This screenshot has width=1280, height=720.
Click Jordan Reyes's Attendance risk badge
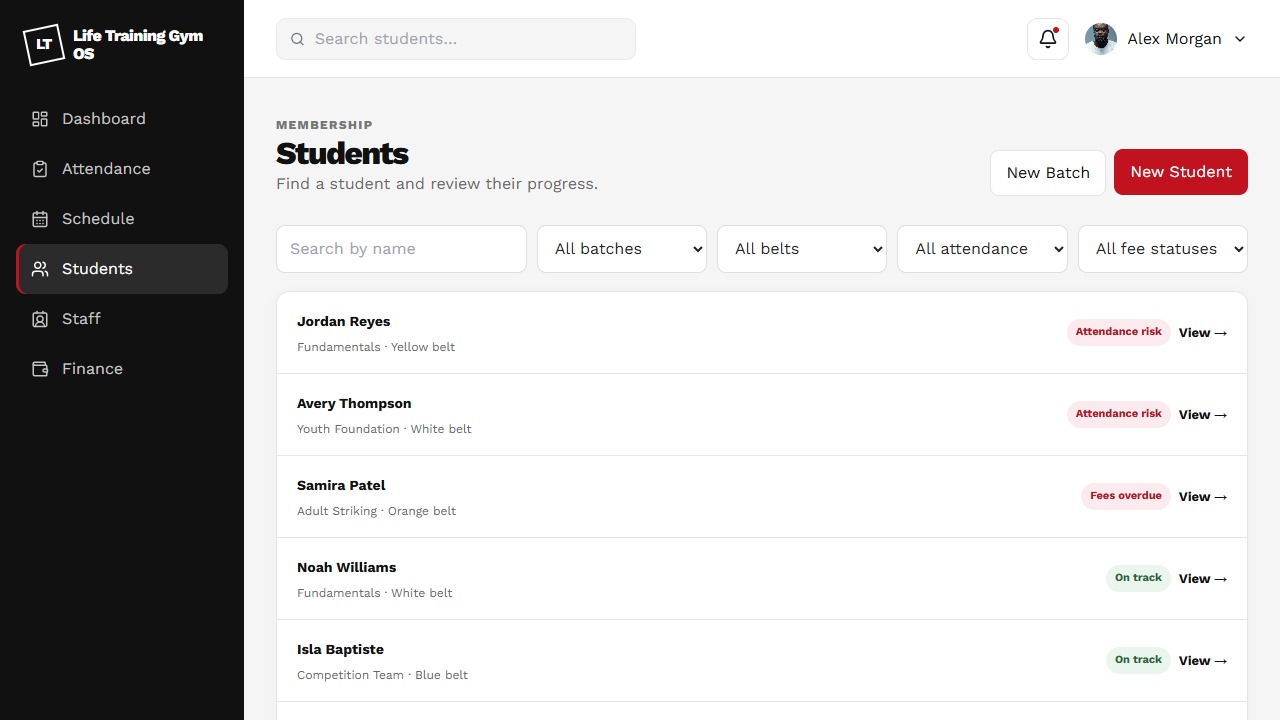tap(1119, 332)
